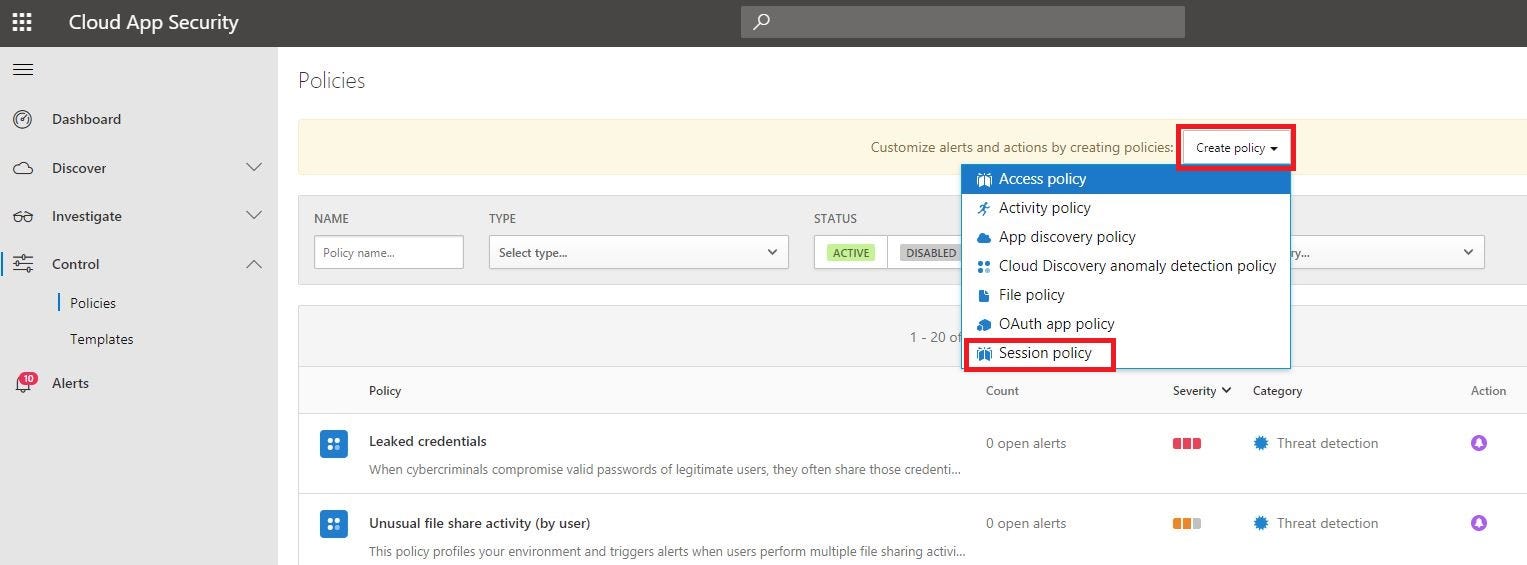Image resolution: width=1527 pixels, height=565 pixels.
Task: Click the Session policy icon in menu
Action: 984,353
